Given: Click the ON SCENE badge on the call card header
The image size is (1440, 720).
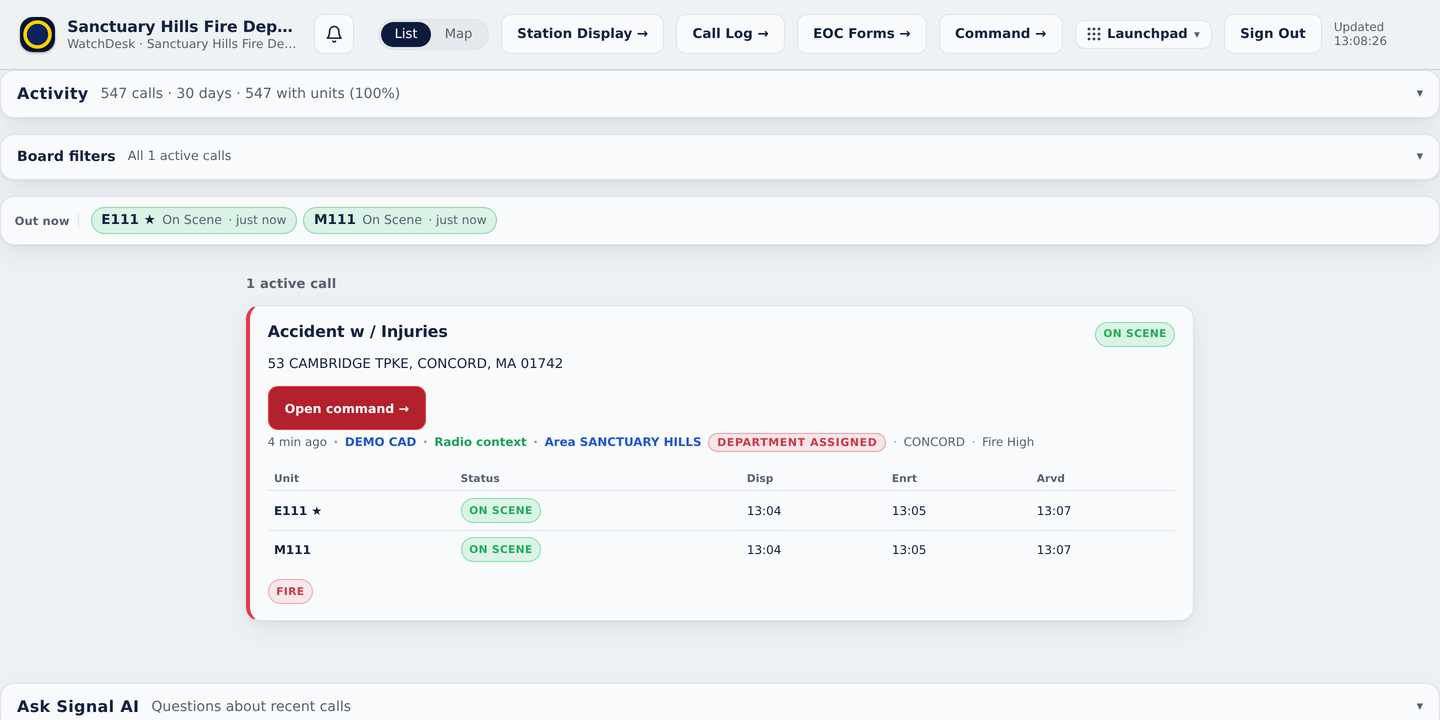Looking at the screenshot, I should [x=1135, y=334].
